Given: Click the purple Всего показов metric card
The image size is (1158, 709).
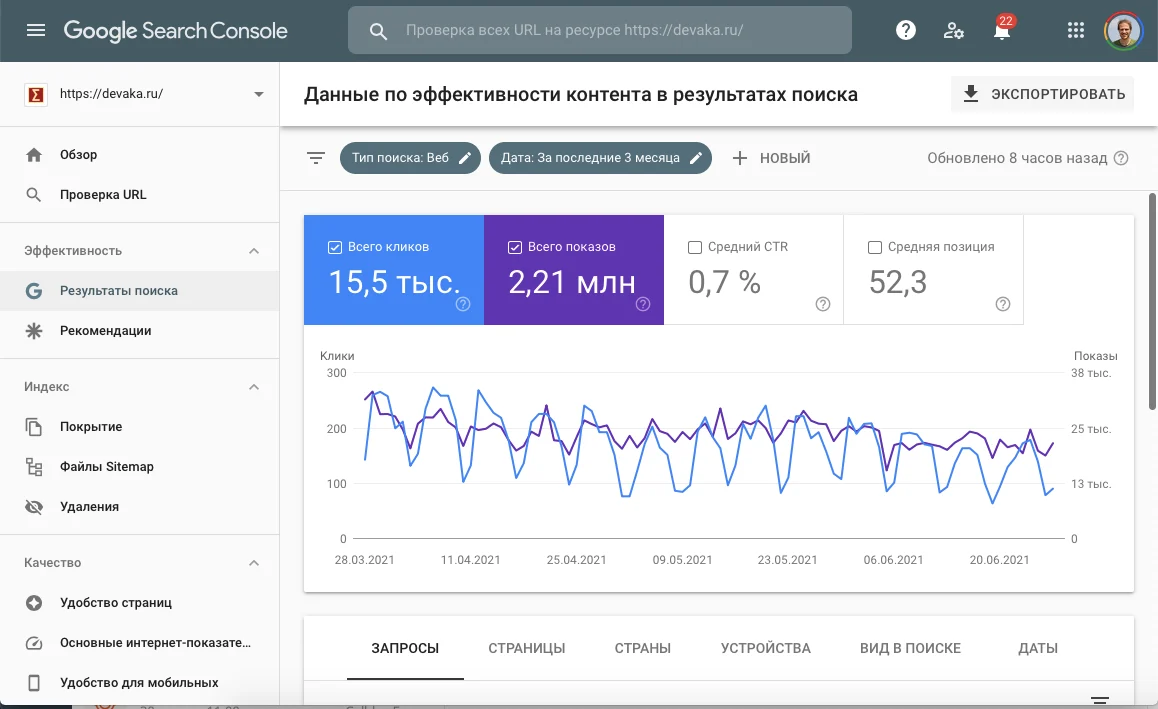Looking at the screenshot, I should point(574,270).
